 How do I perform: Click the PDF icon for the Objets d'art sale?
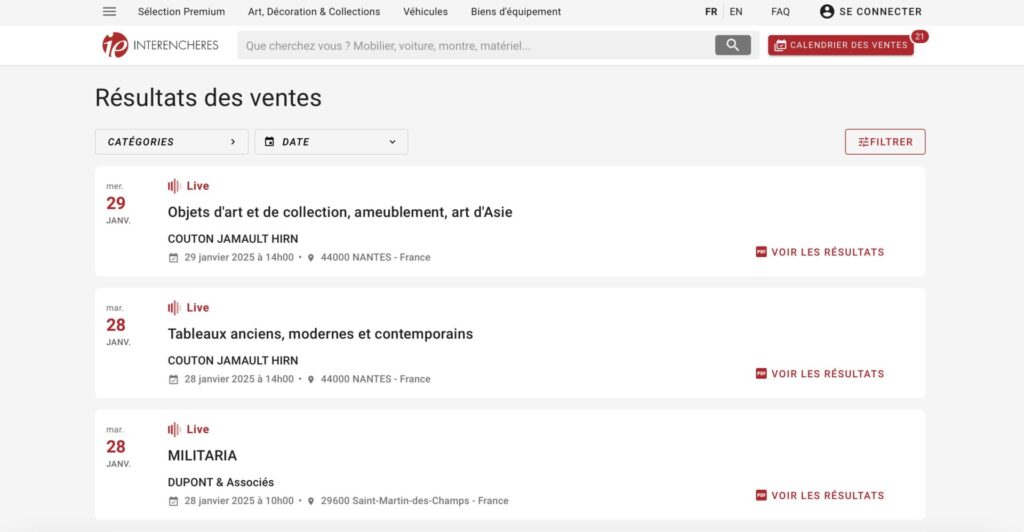pos(761,252)
